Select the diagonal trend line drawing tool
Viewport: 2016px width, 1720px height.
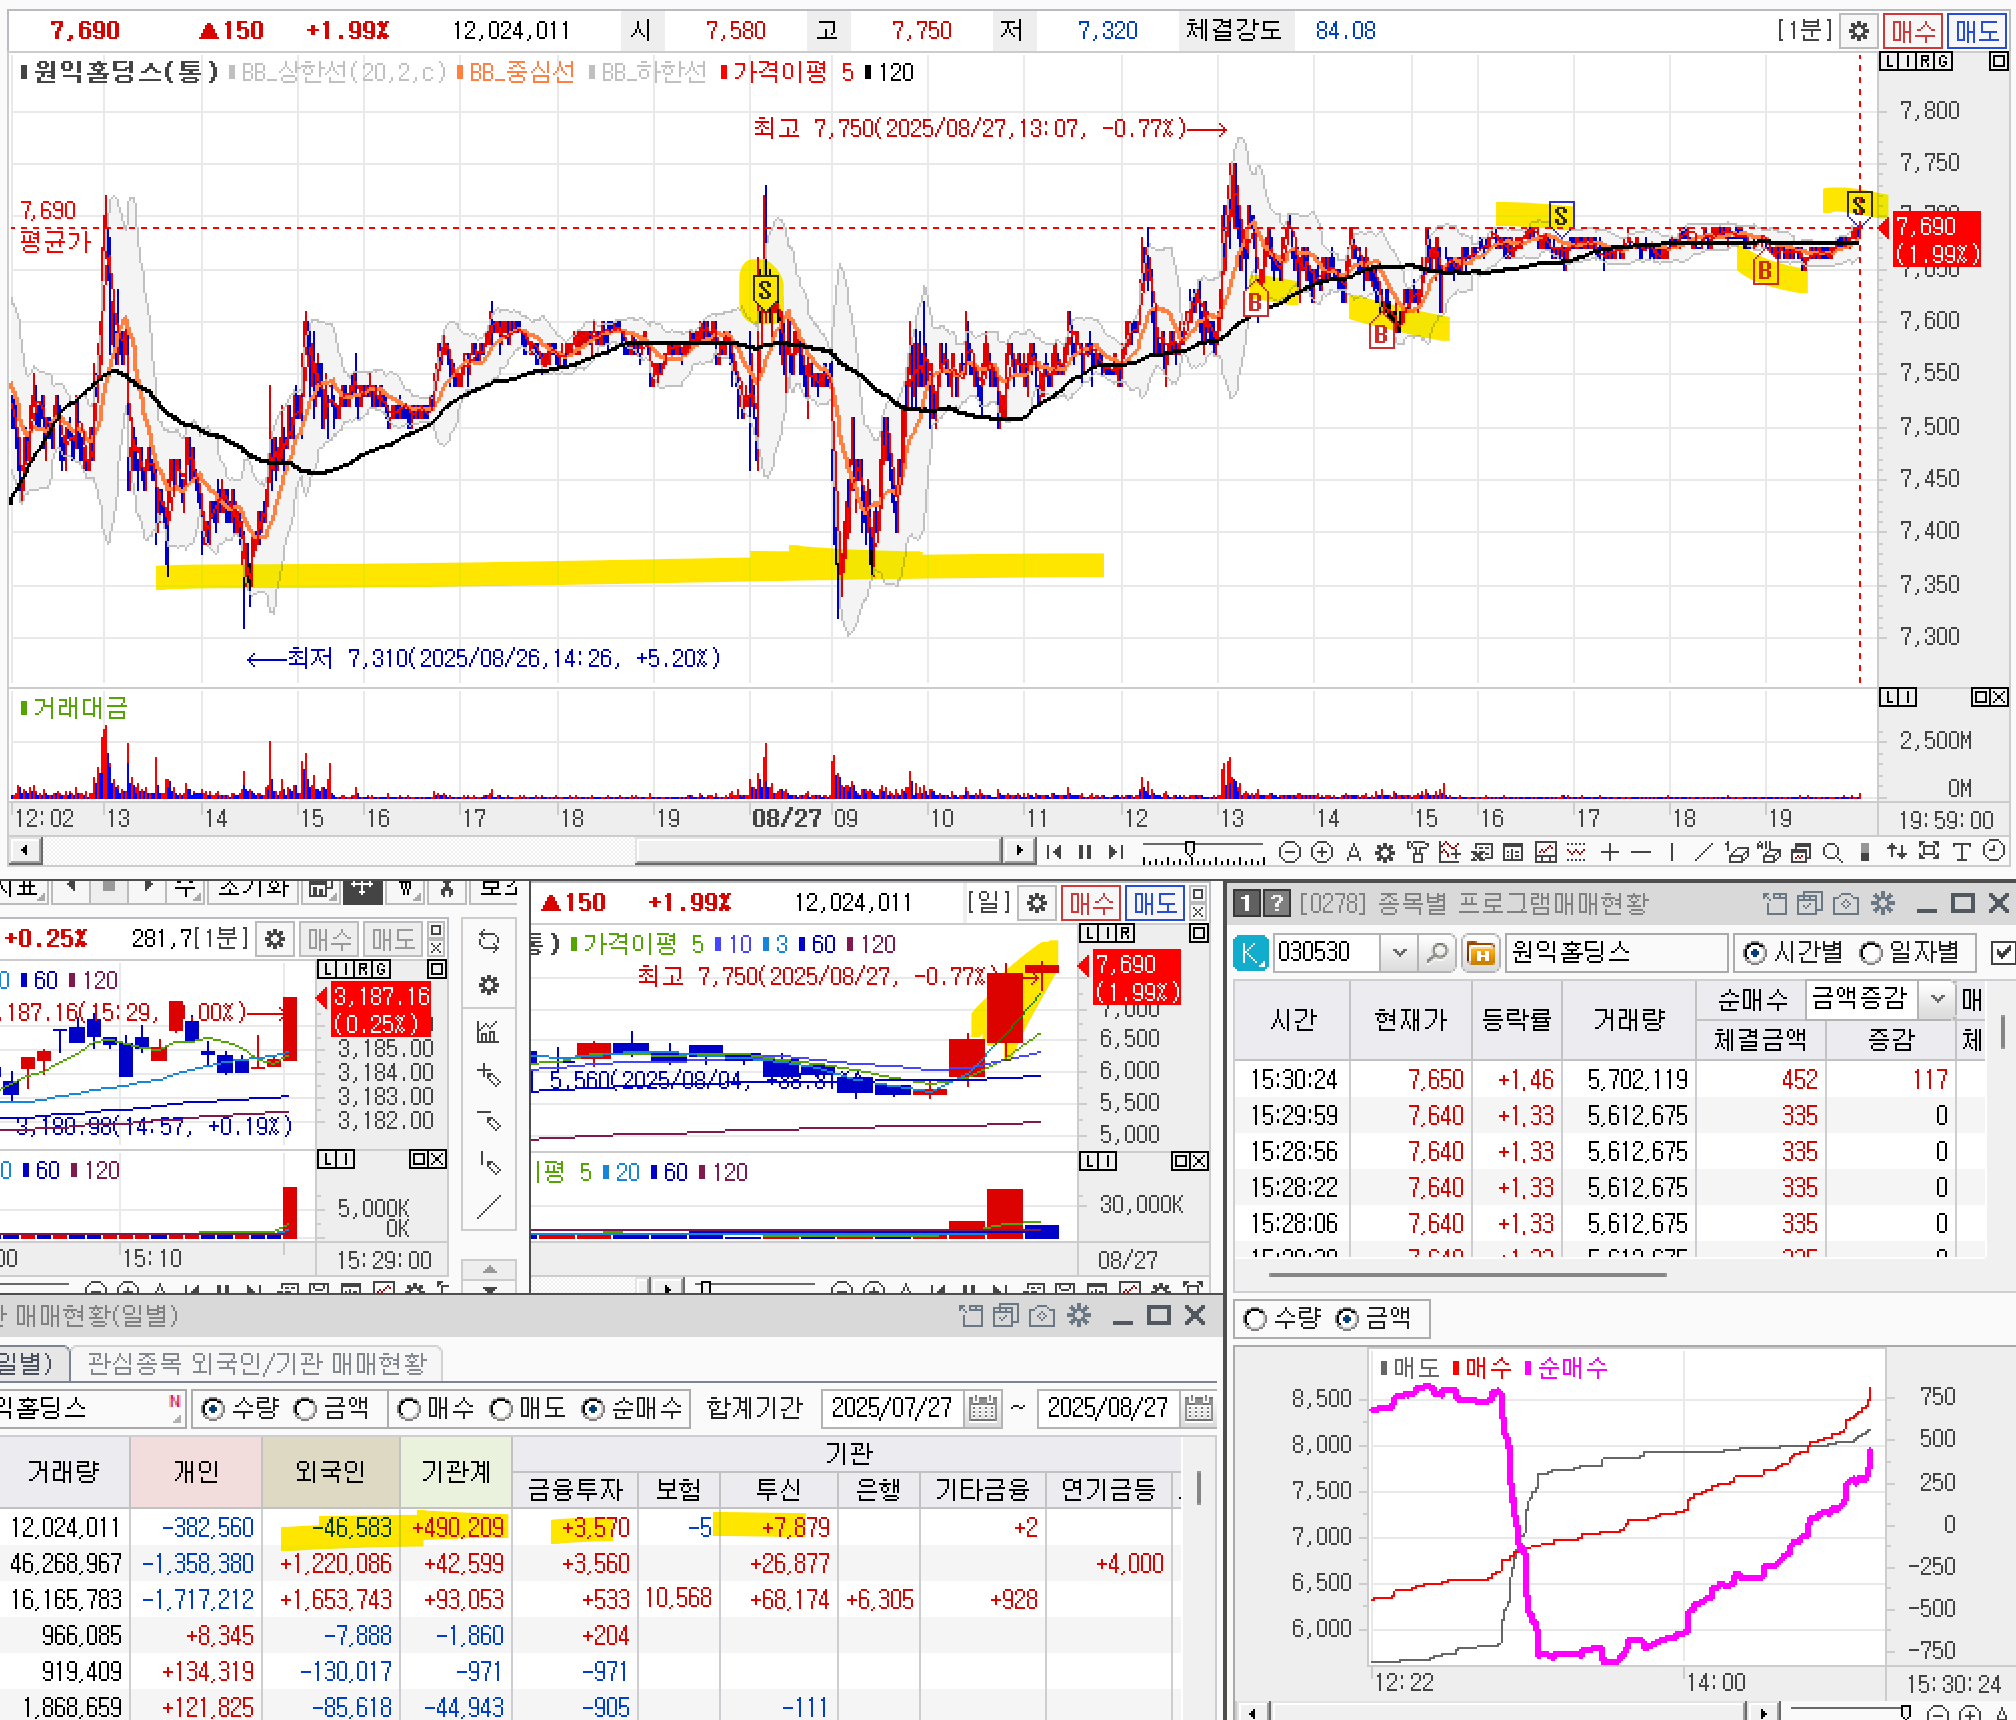pos(1704,852)
